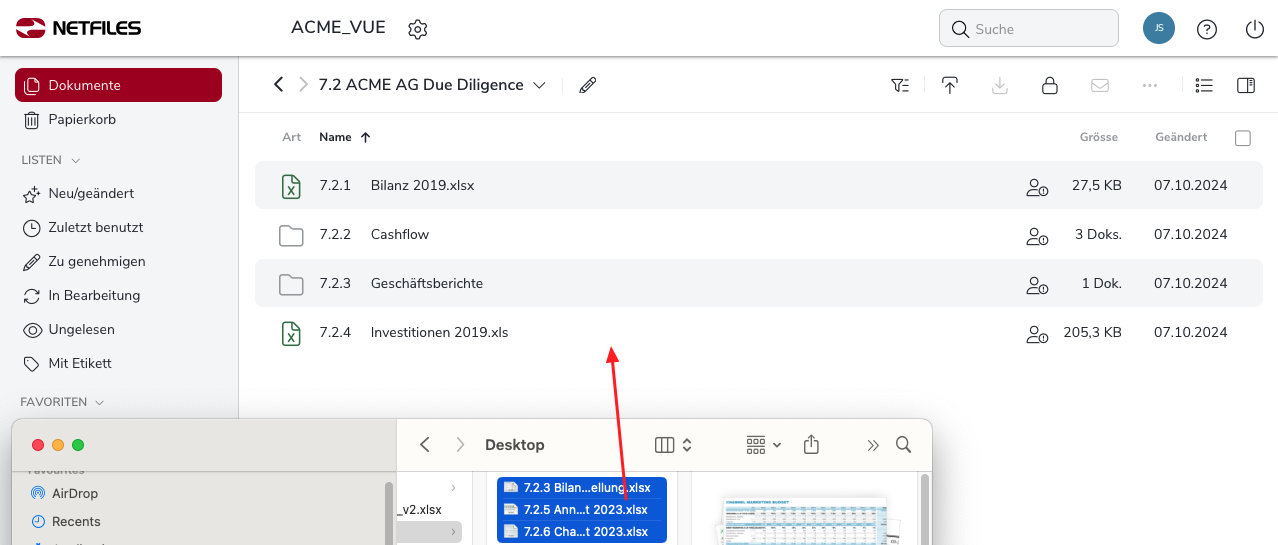Open the filter list icon
This screenshot has height=545, width=1278.
click(x=900, y=85)
